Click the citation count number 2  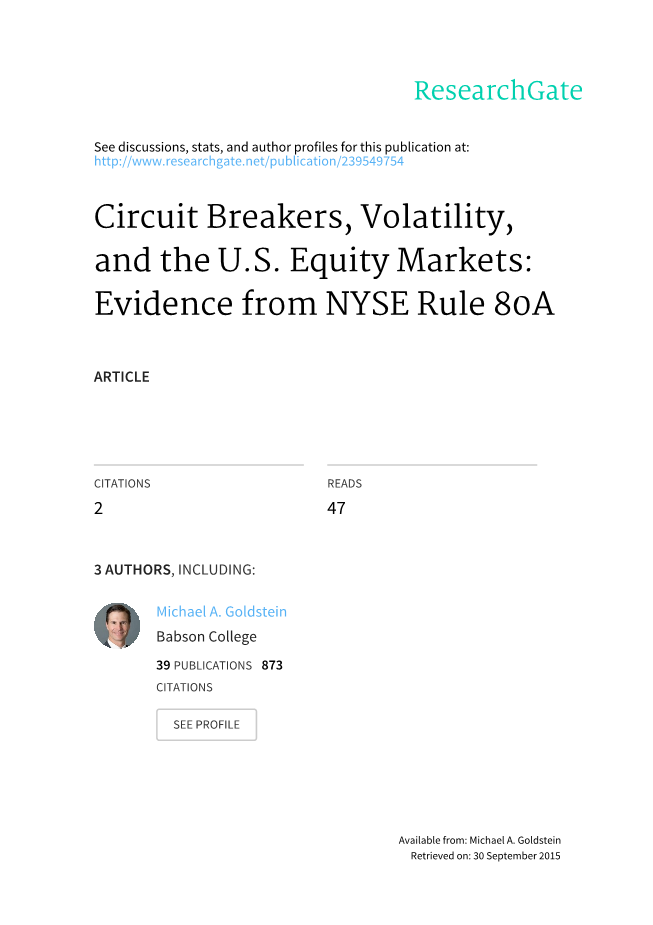tap(99, 508)
